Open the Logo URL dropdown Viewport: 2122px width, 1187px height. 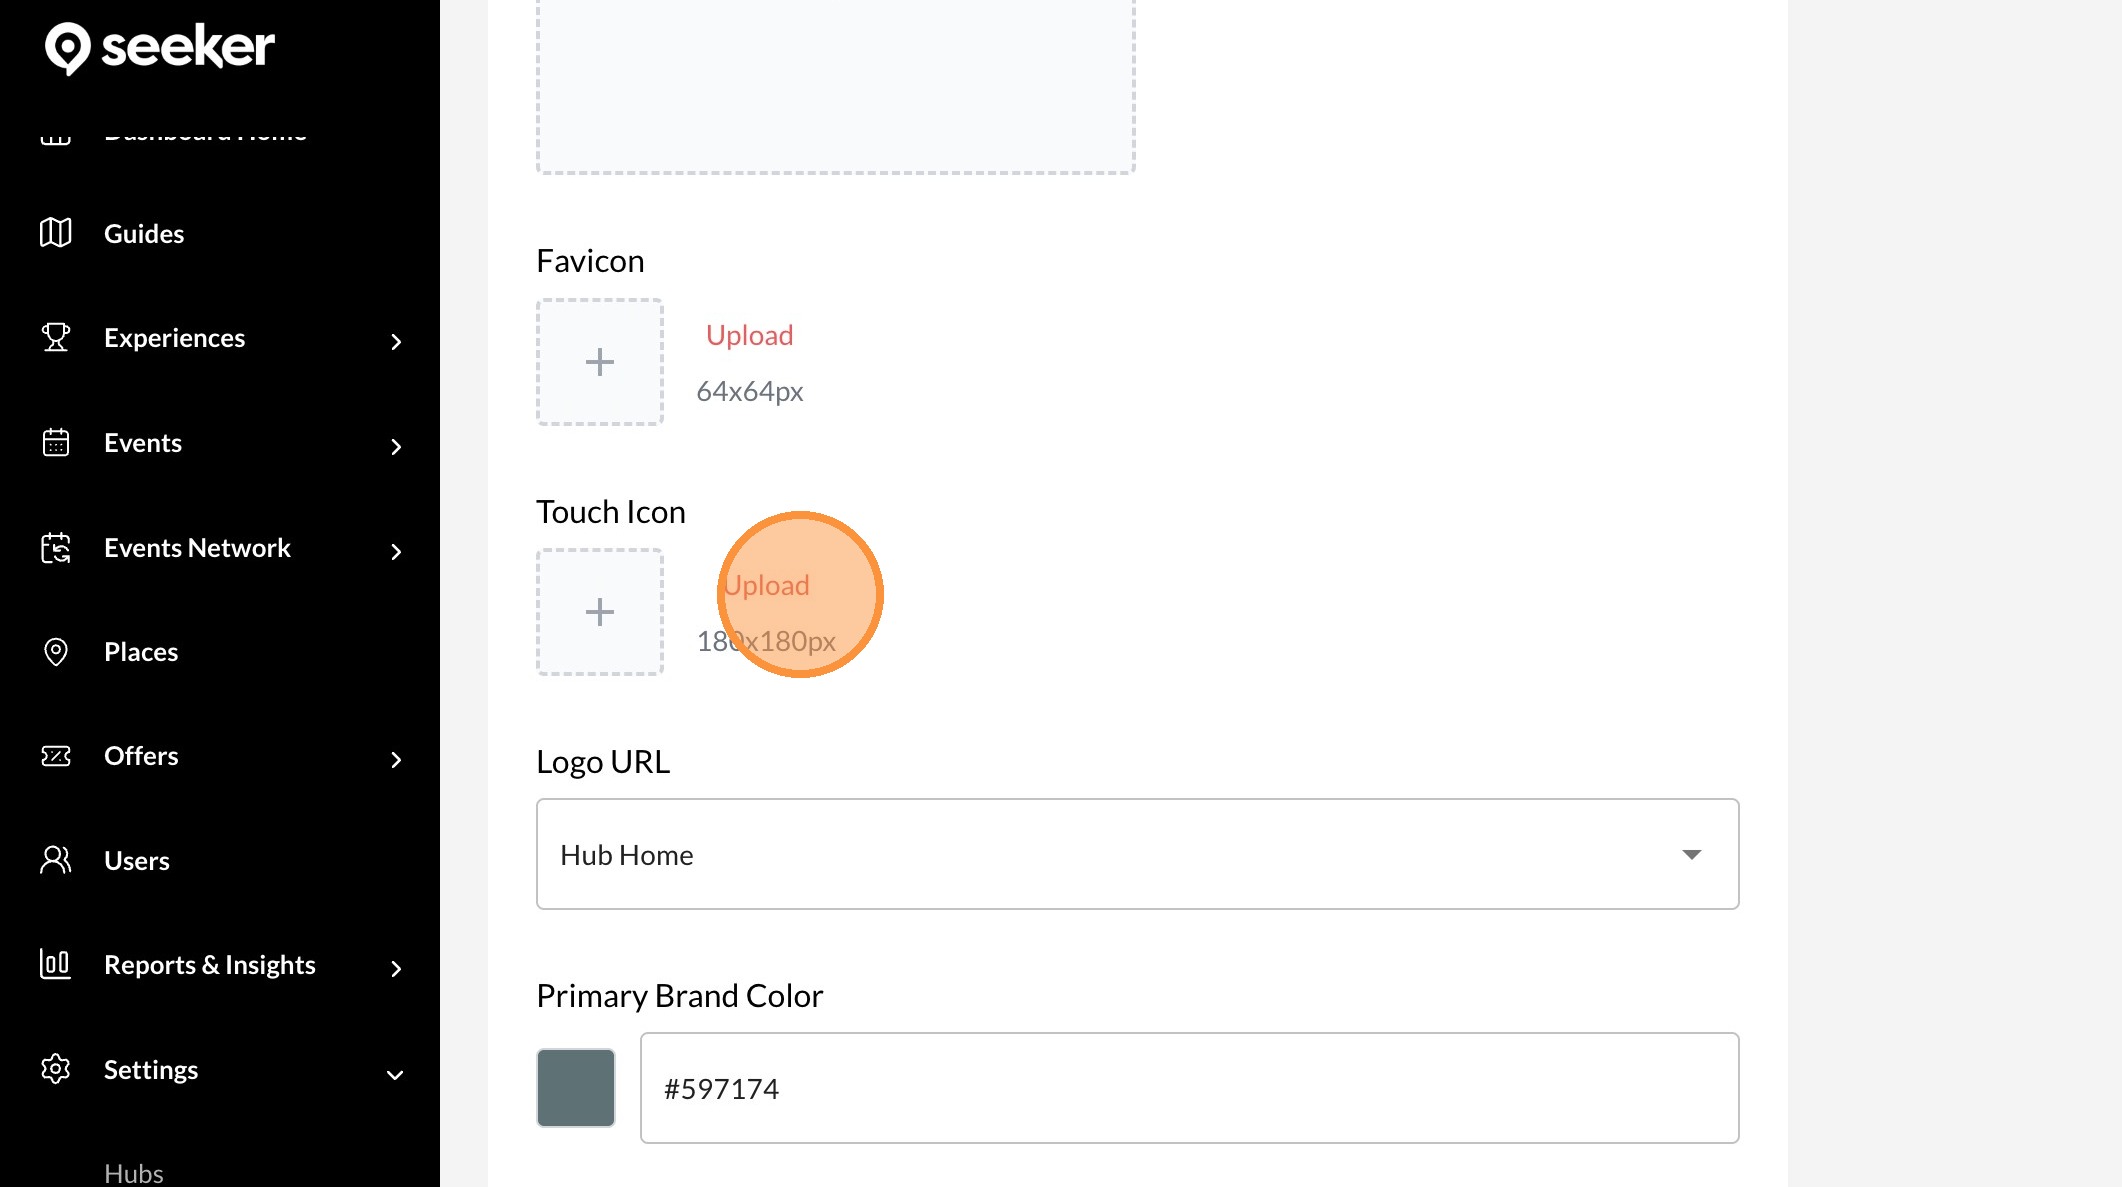[x=1137, y=854]
